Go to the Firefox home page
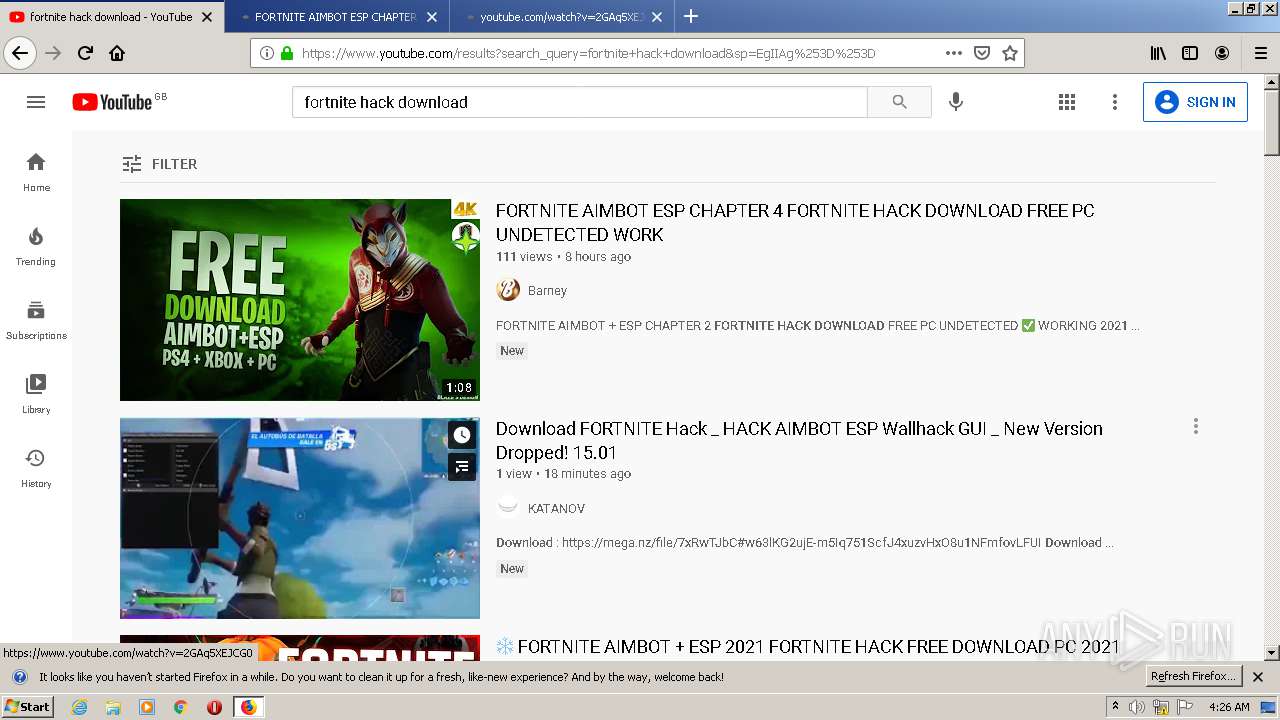 (117, 53)
